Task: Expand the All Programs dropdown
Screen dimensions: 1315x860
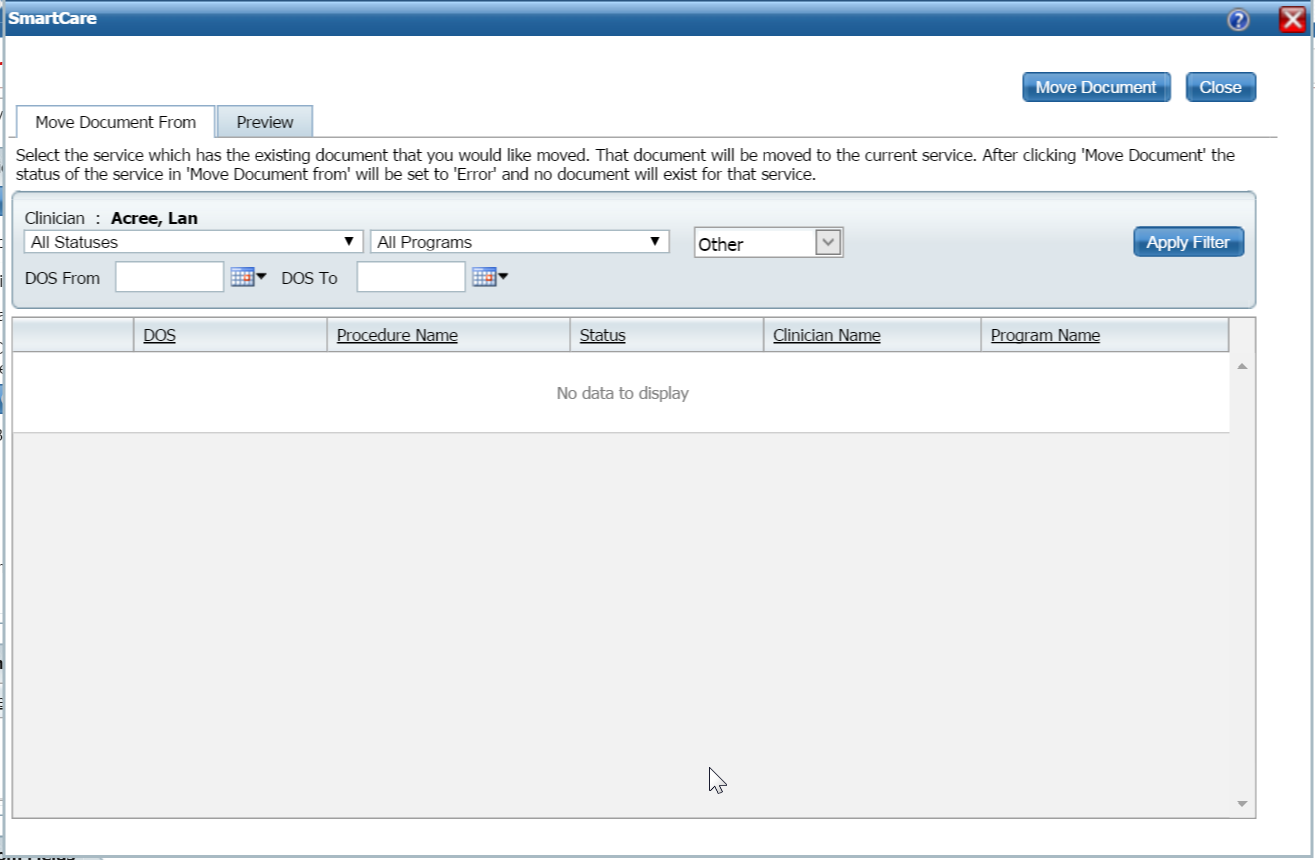Action: click(x=519, y=242)
